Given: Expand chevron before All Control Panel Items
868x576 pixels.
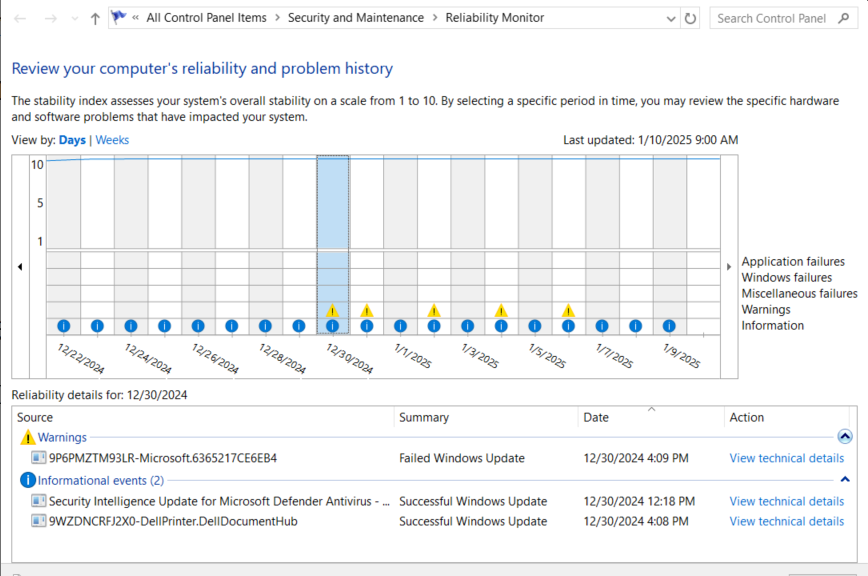Looking at the screenshot, I should pyautogui.click(x=136, y=18).
